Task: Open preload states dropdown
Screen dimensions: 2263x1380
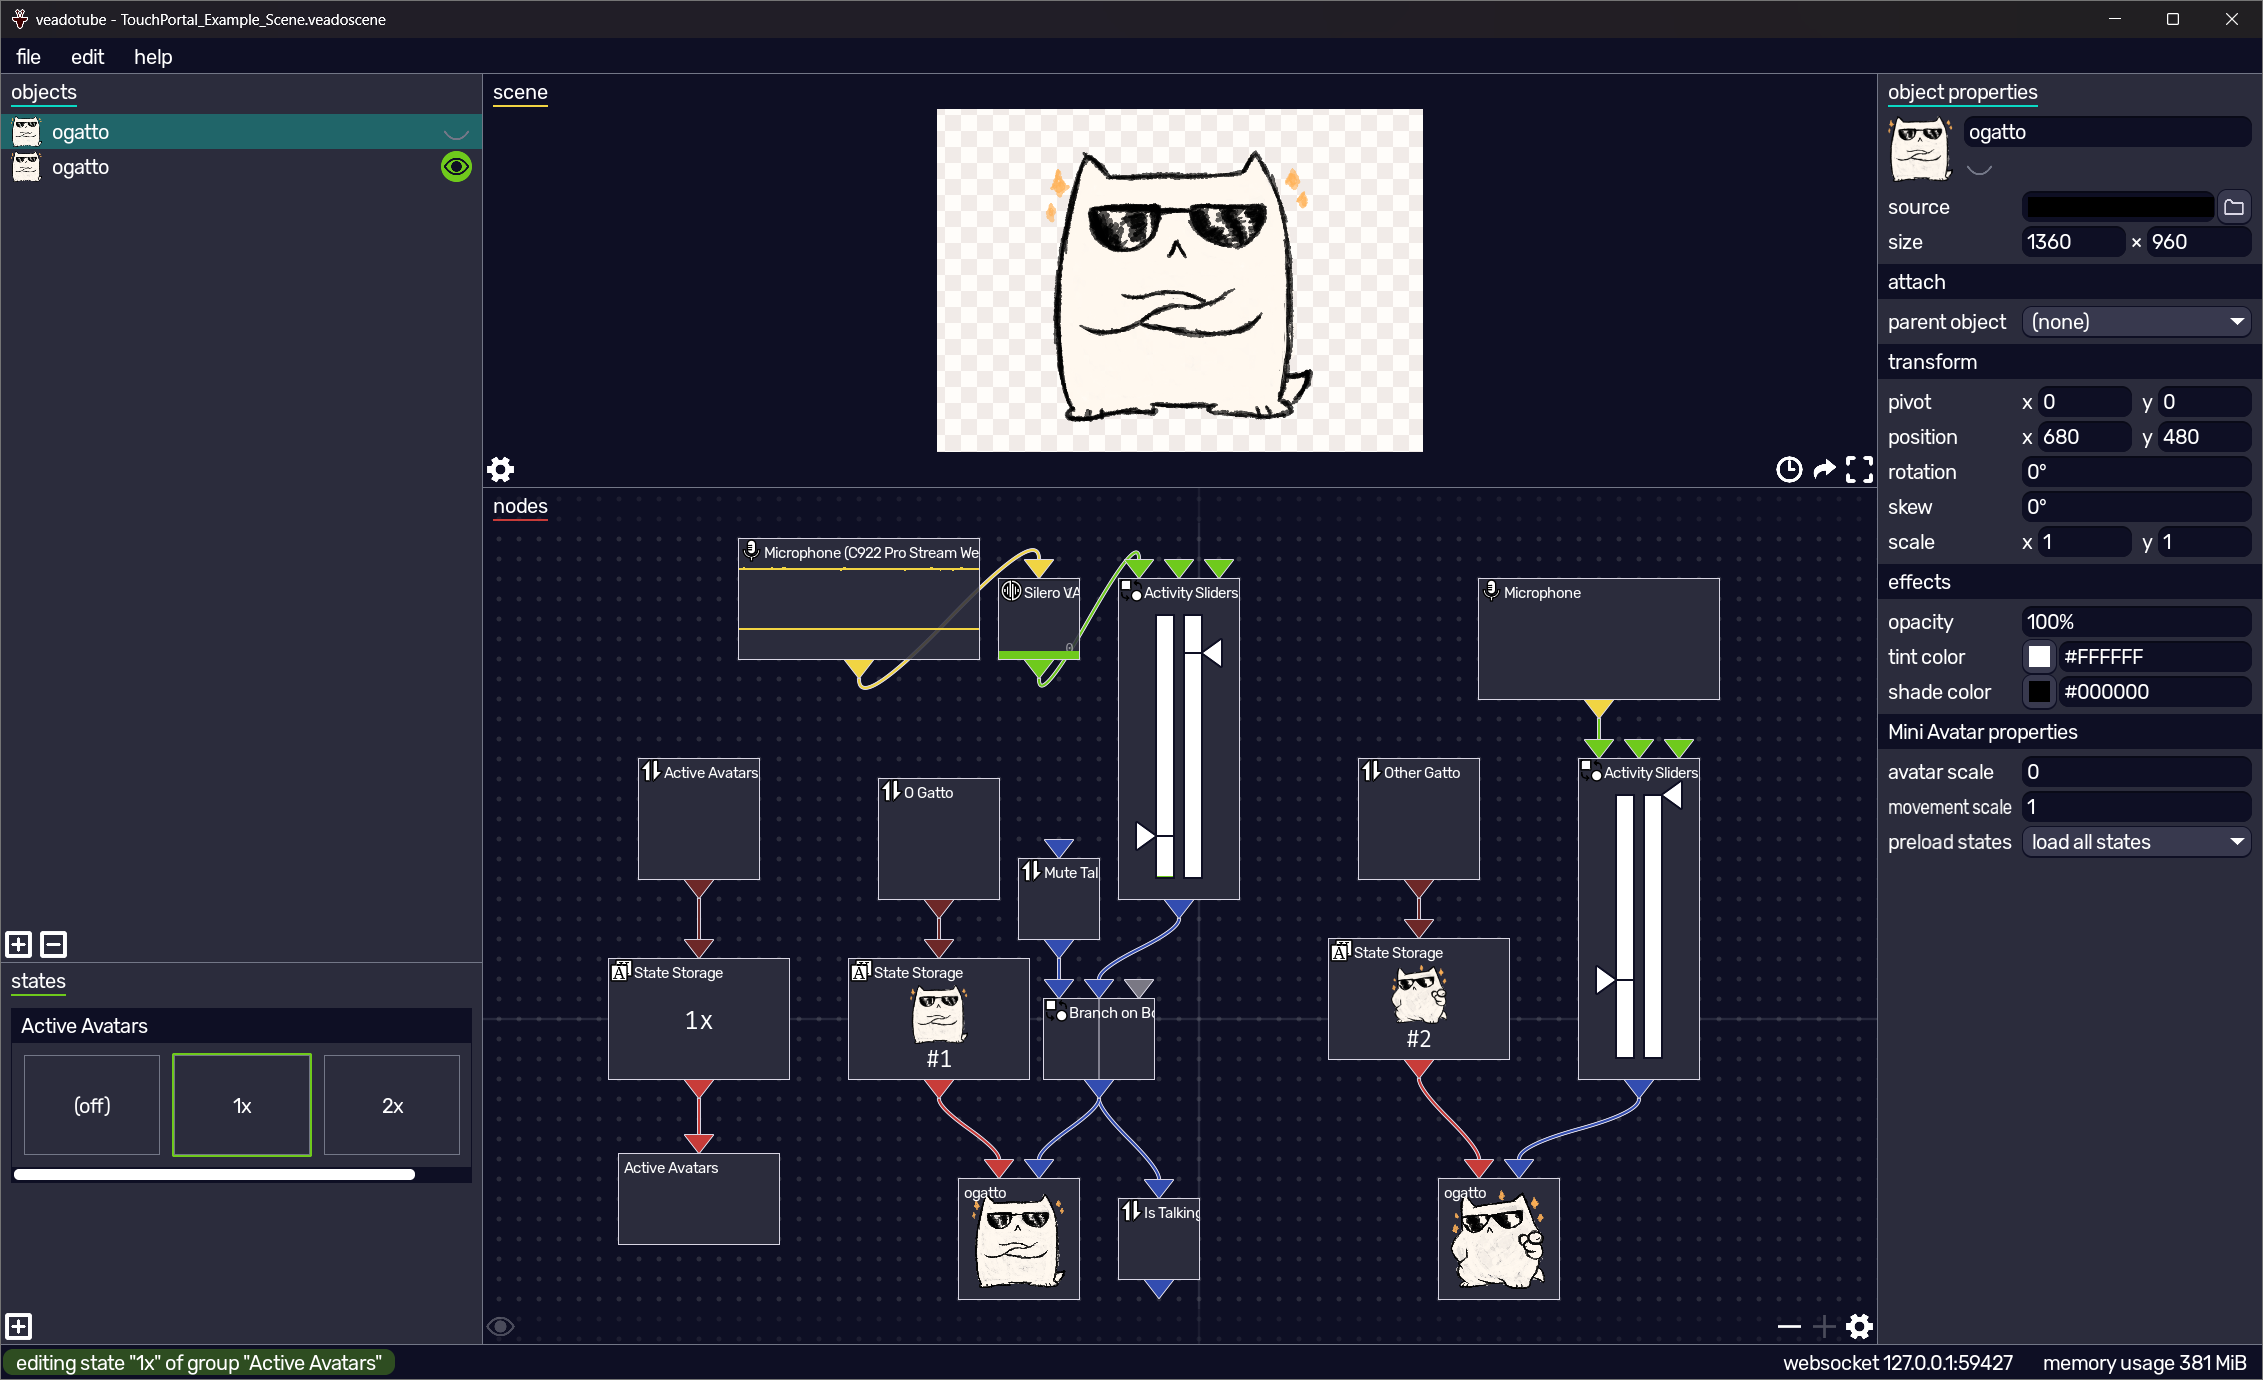Action: [x=2137, y=842]
